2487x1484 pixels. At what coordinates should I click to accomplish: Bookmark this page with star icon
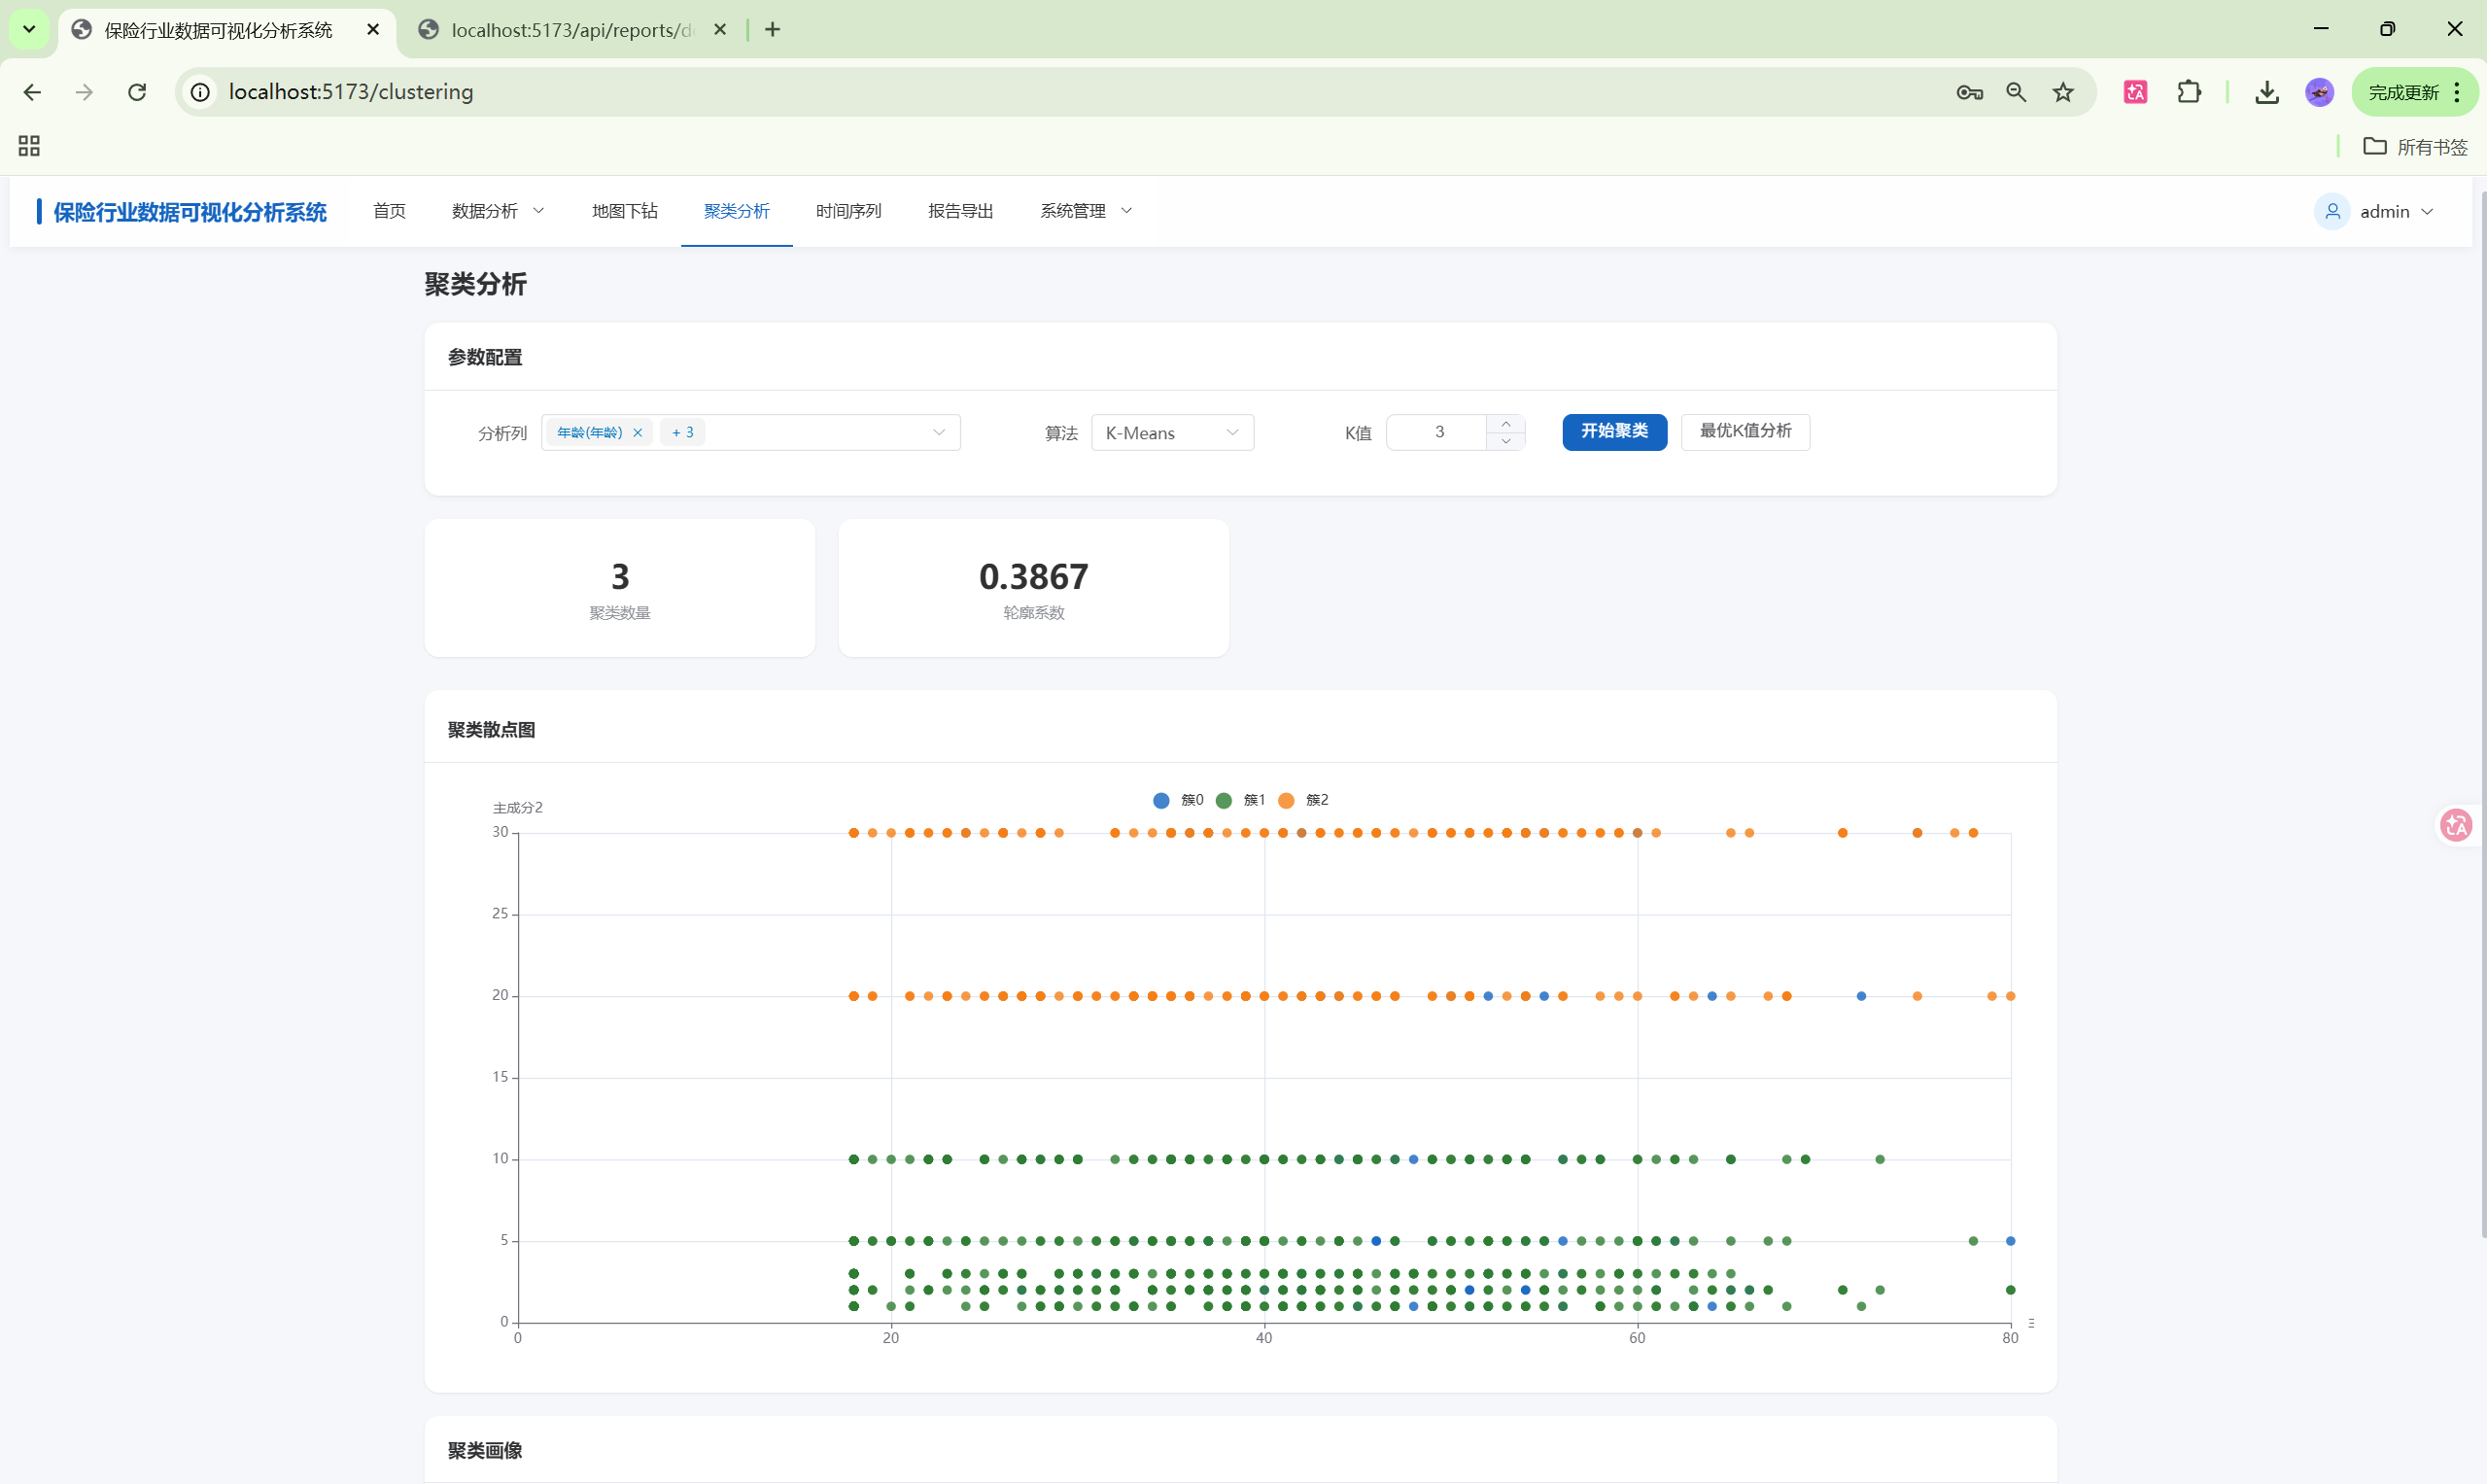coord(2063,92)
